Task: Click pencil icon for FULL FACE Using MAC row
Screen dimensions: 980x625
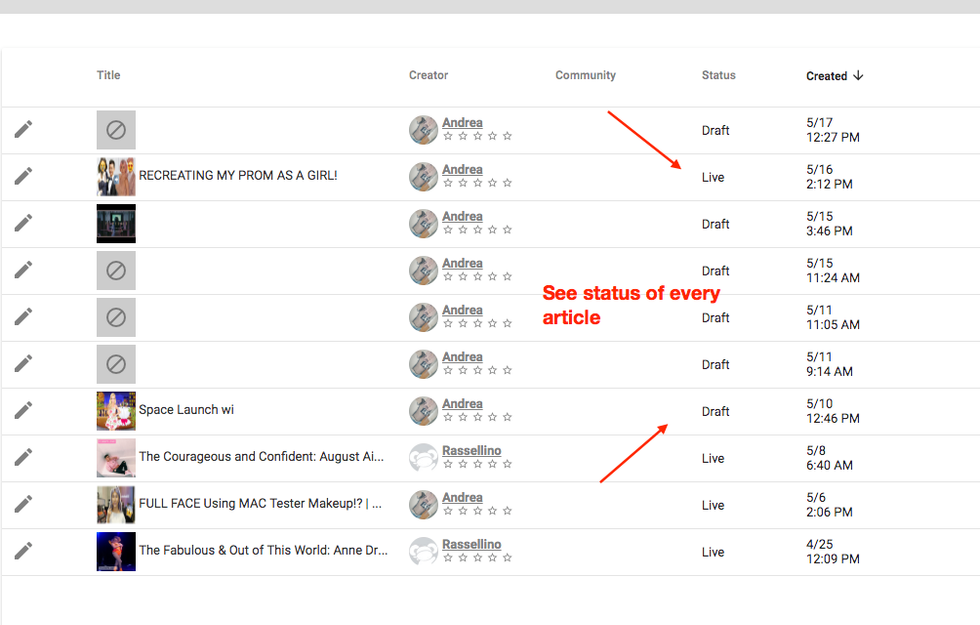Action: click(23, 504)
